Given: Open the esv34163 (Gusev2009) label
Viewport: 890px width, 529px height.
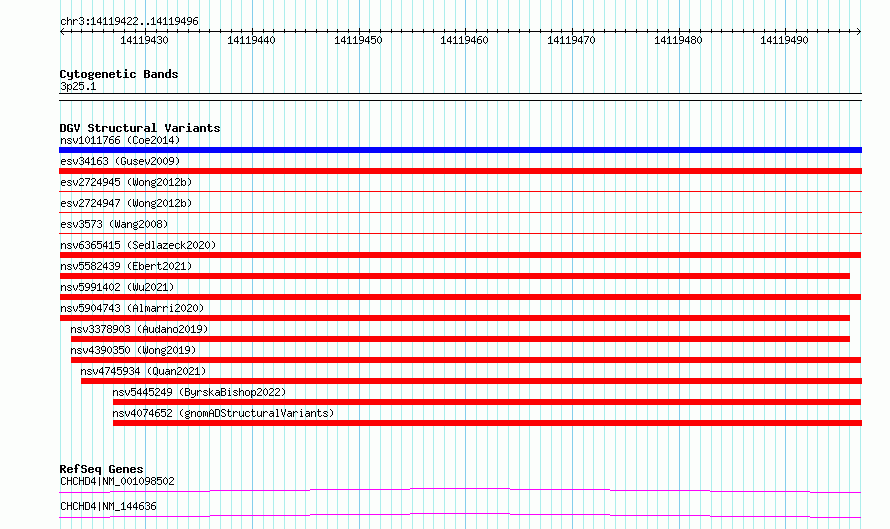Looking at the screenshot, I should pos(120,161).
